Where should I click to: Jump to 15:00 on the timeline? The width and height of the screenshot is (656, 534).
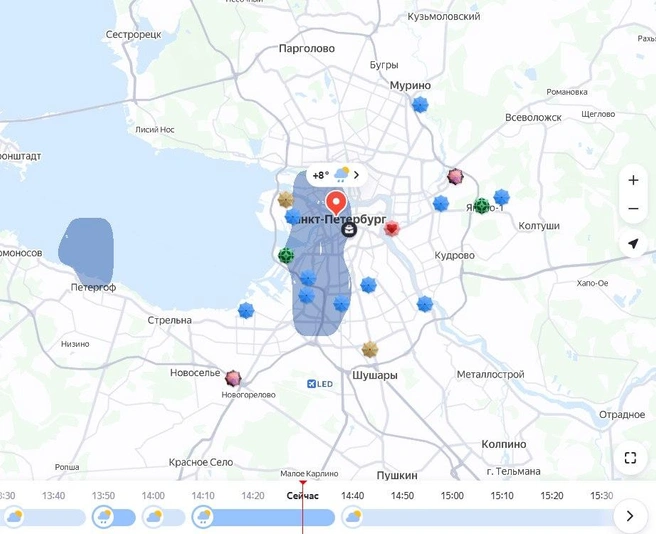452,496
